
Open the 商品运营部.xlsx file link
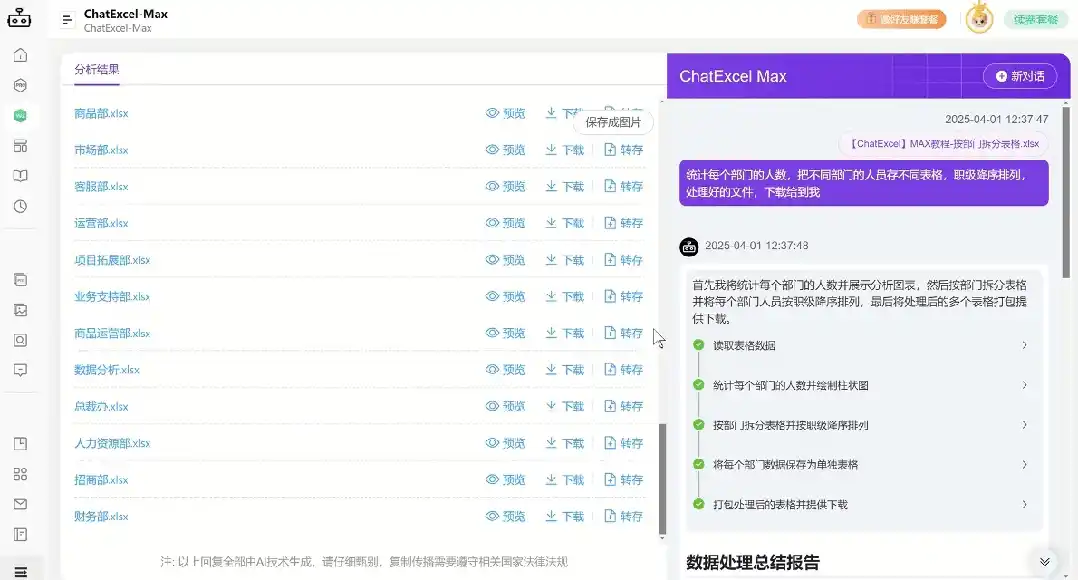click(112, 333)
